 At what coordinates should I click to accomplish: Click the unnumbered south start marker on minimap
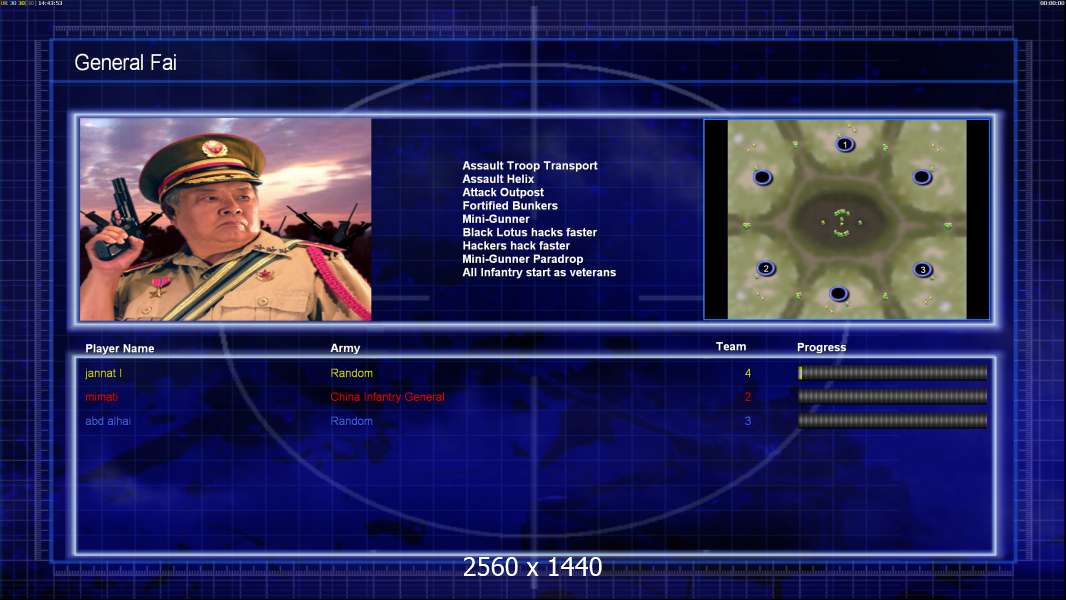tap(838, 294)
